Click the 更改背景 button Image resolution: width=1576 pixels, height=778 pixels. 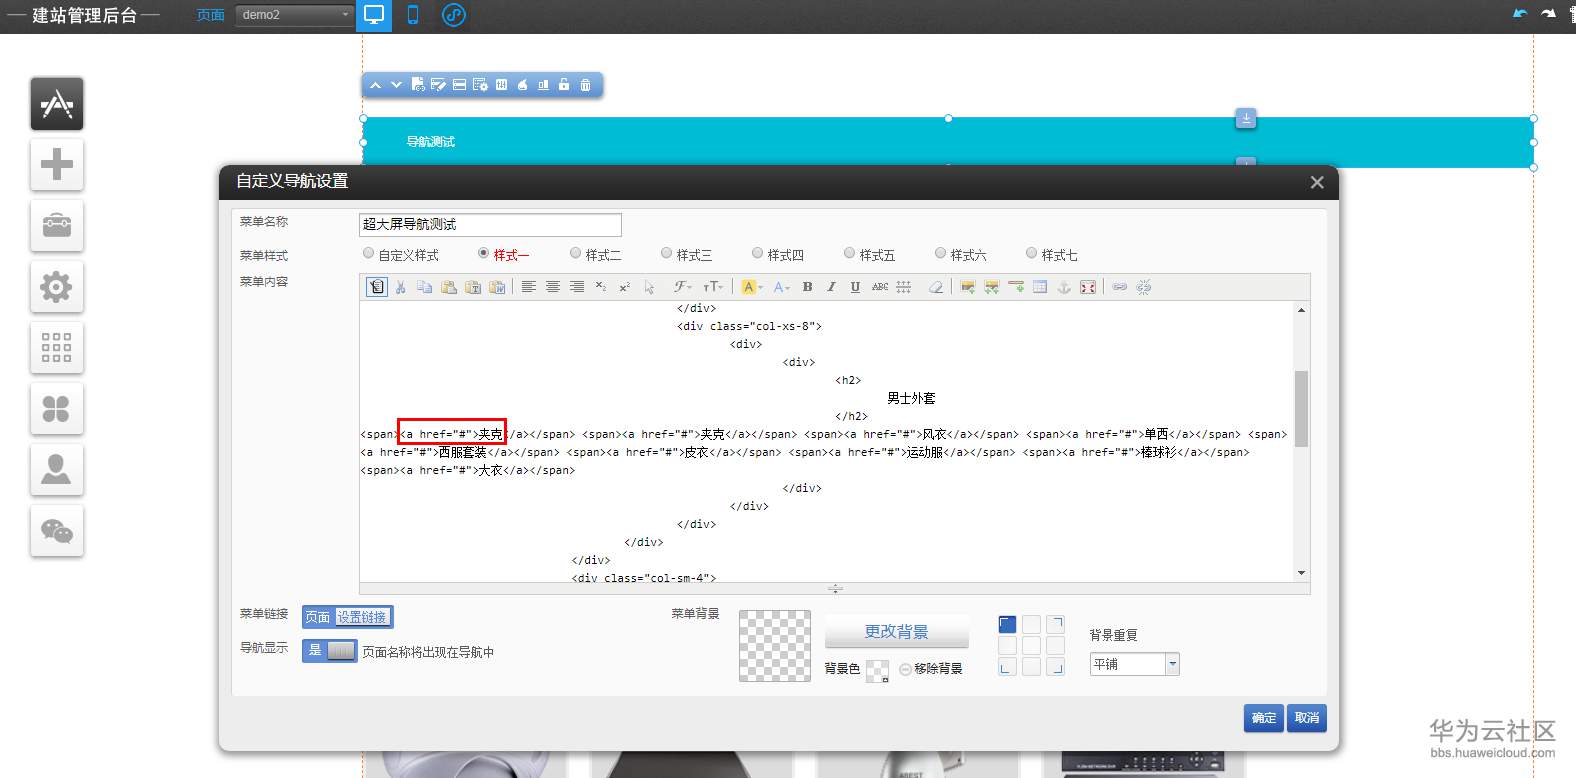click(x=897, y=632)
